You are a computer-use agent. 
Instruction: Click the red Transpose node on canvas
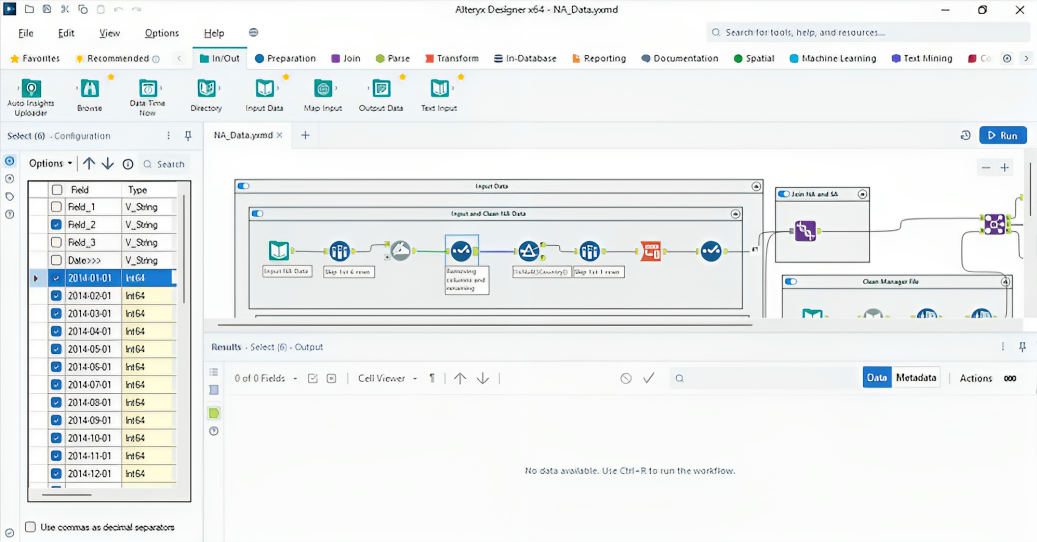651,251
